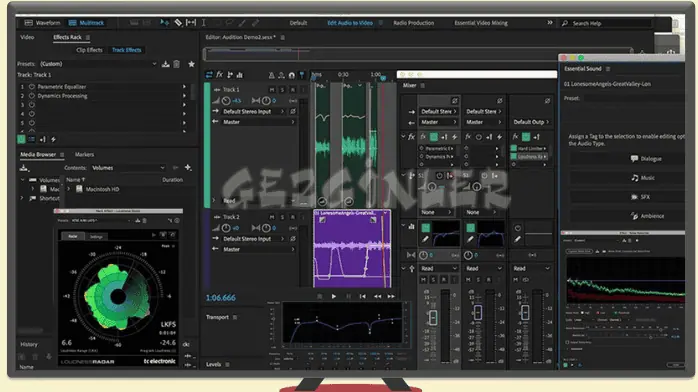The image size is (698, 392).
Task: Open Track 2 Master output dropdown
Action: [258, 249]
